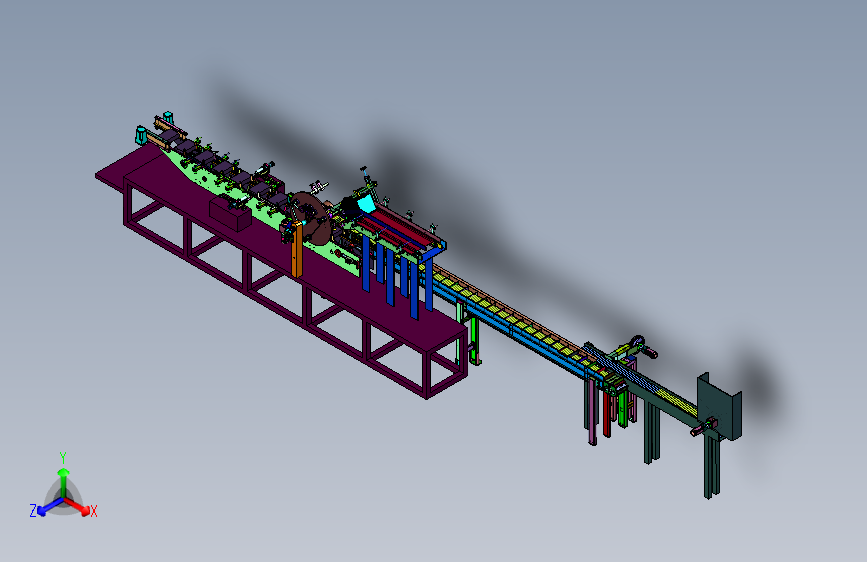Screen dimensions: 867x562
Task: Select the purple rectangular box on the table
Action: click(x=230, y=214)
